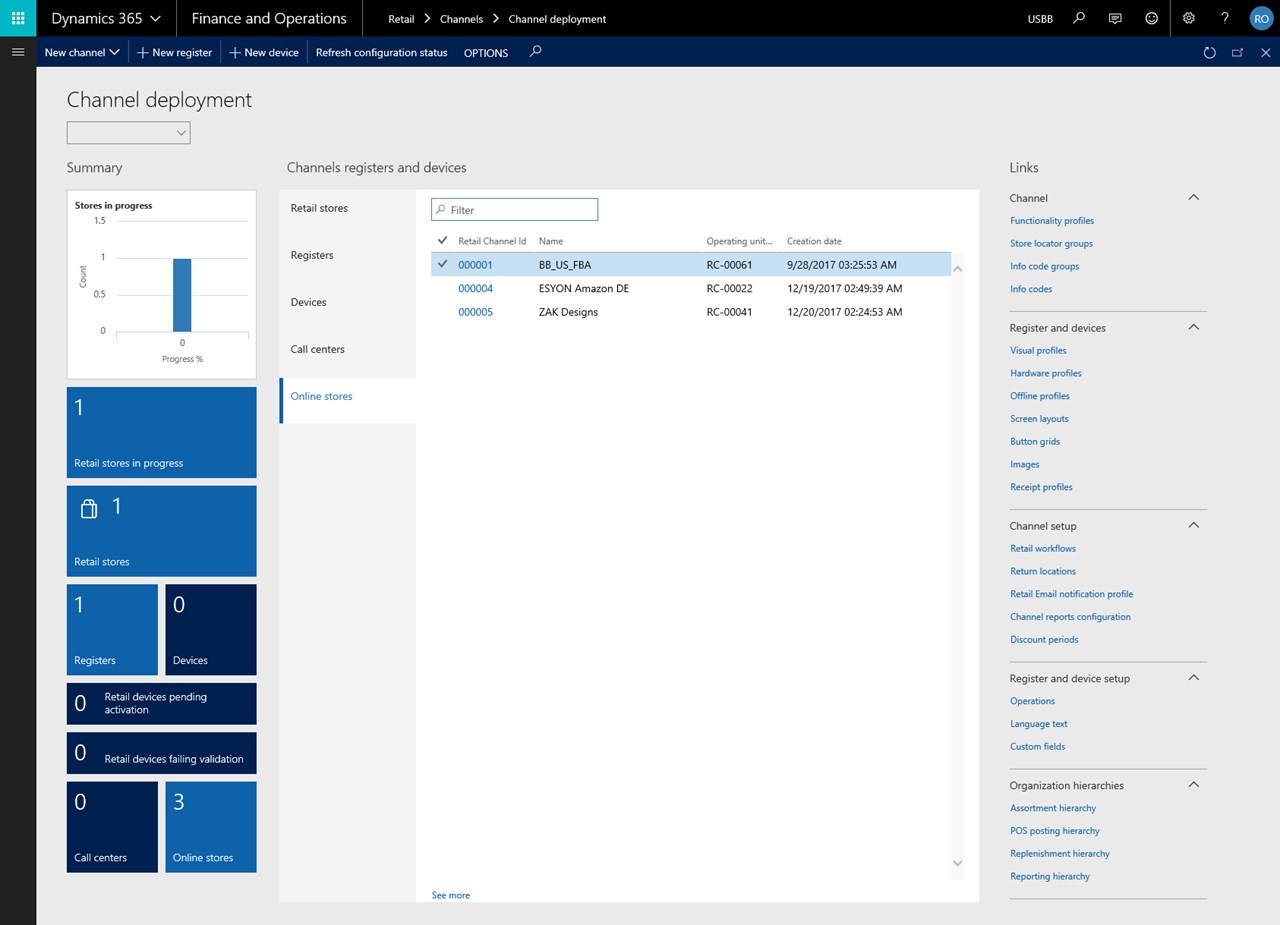Open channel 000001 link
The width and height of the screenshot is (1280, 925).
pos(475,265)
